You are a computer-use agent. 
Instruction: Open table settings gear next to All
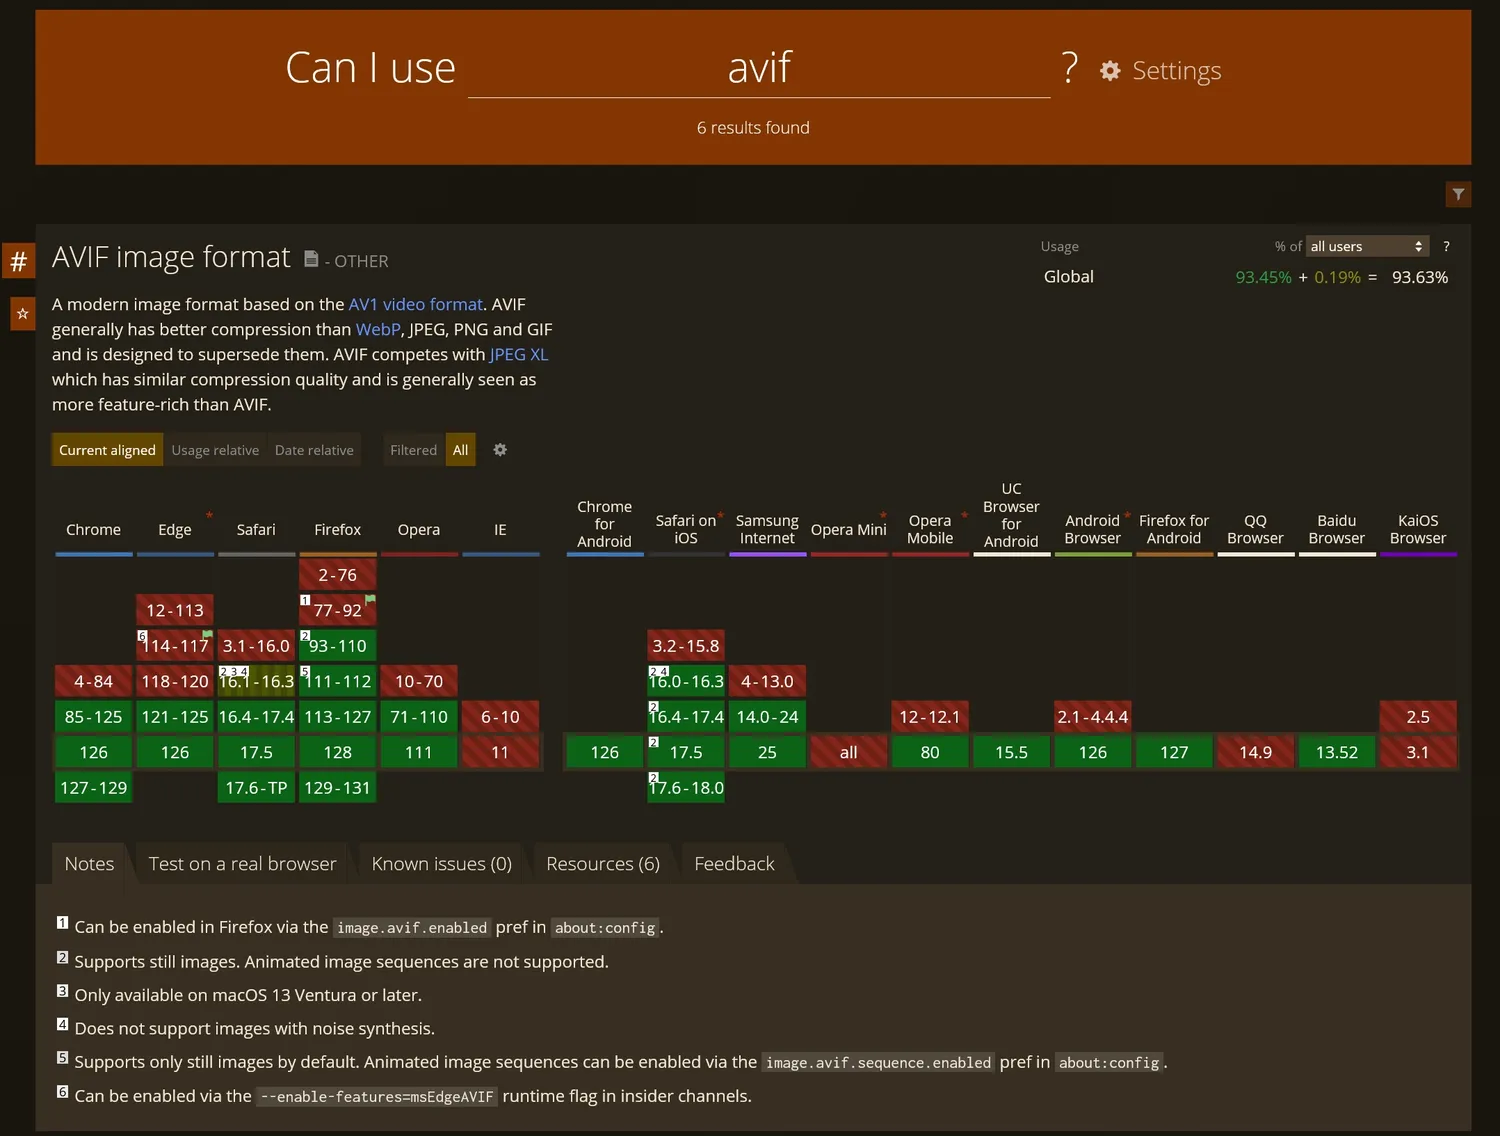(x=500, y=450)
